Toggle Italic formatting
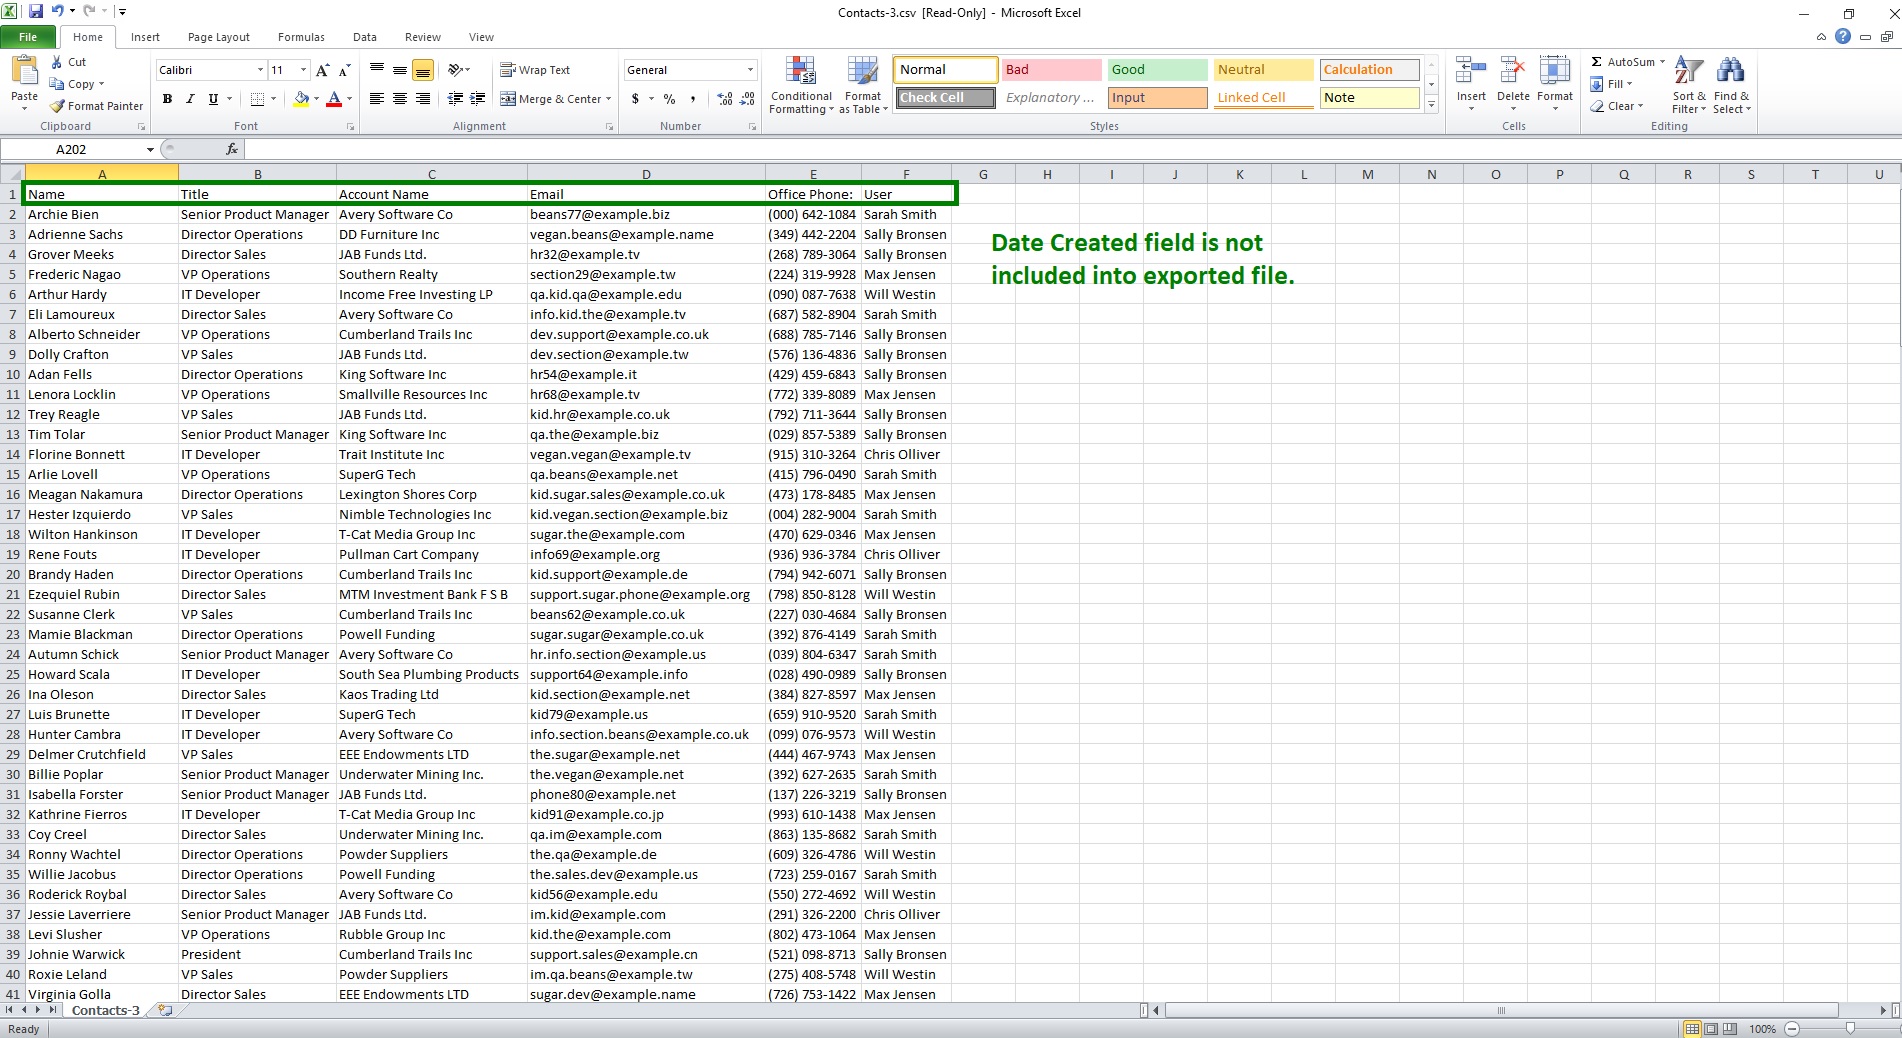Image resolution: width=1902 pixels, height=1038 pixels. pos(190,99)
